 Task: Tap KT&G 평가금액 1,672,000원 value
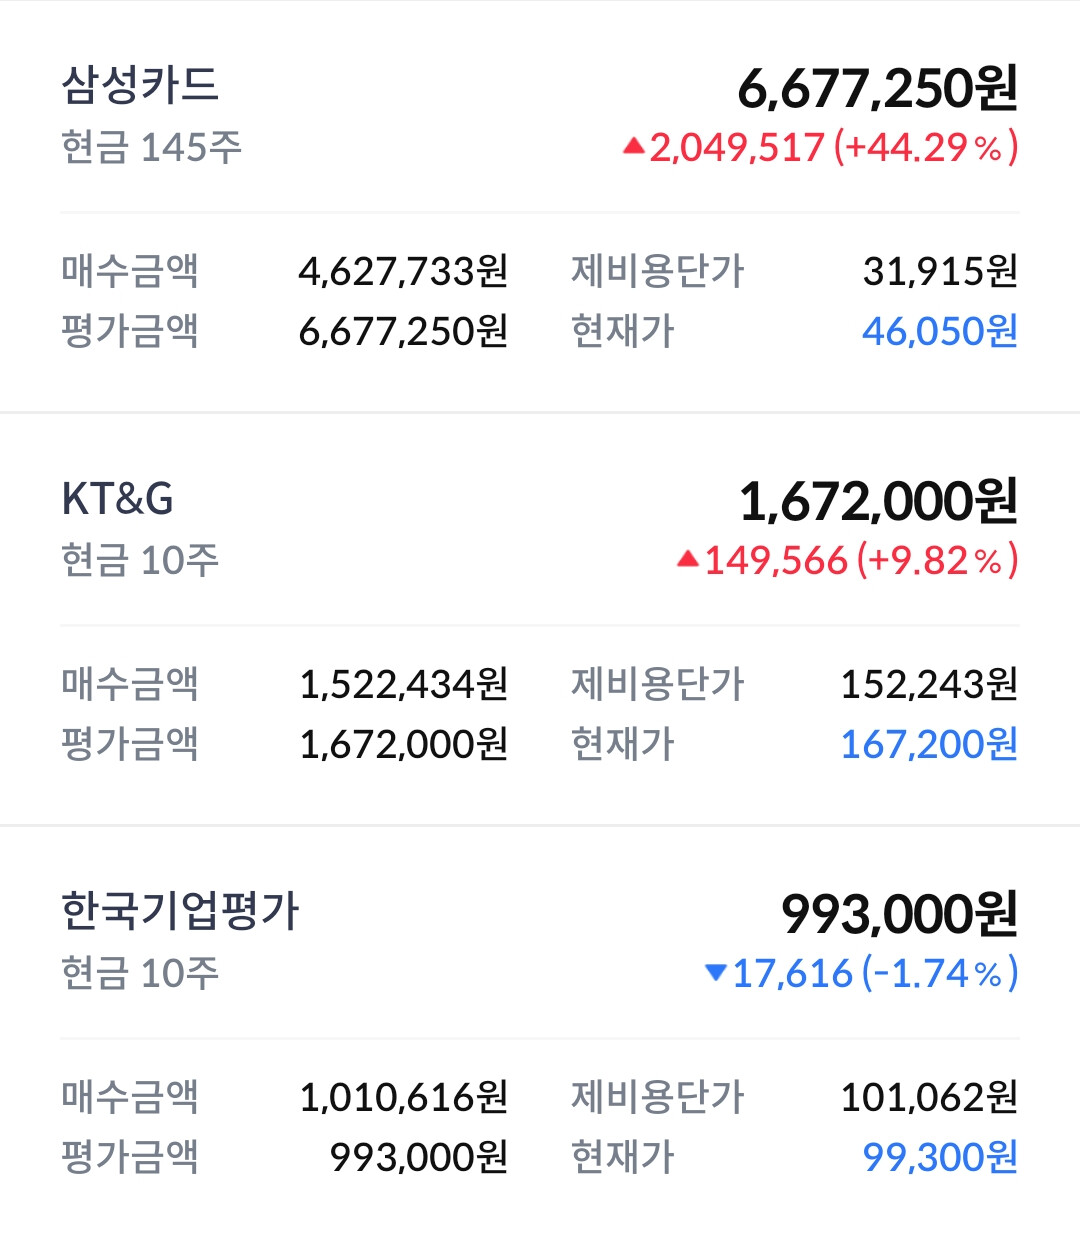coord(404,744)
